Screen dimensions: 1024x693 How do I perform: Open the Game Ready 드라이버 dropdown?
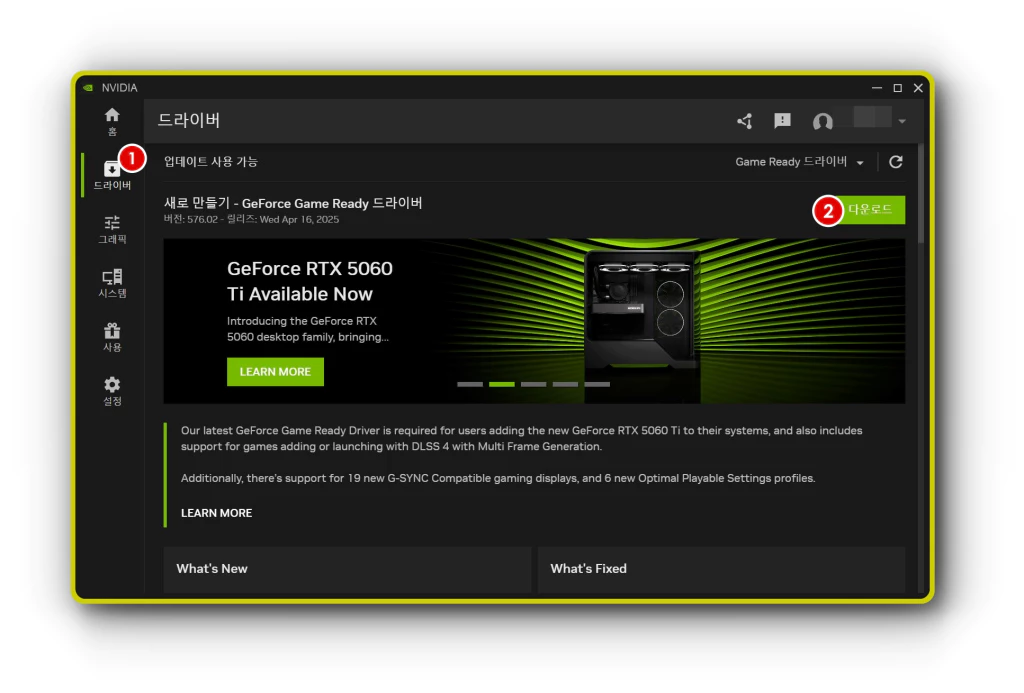(799, 162)
